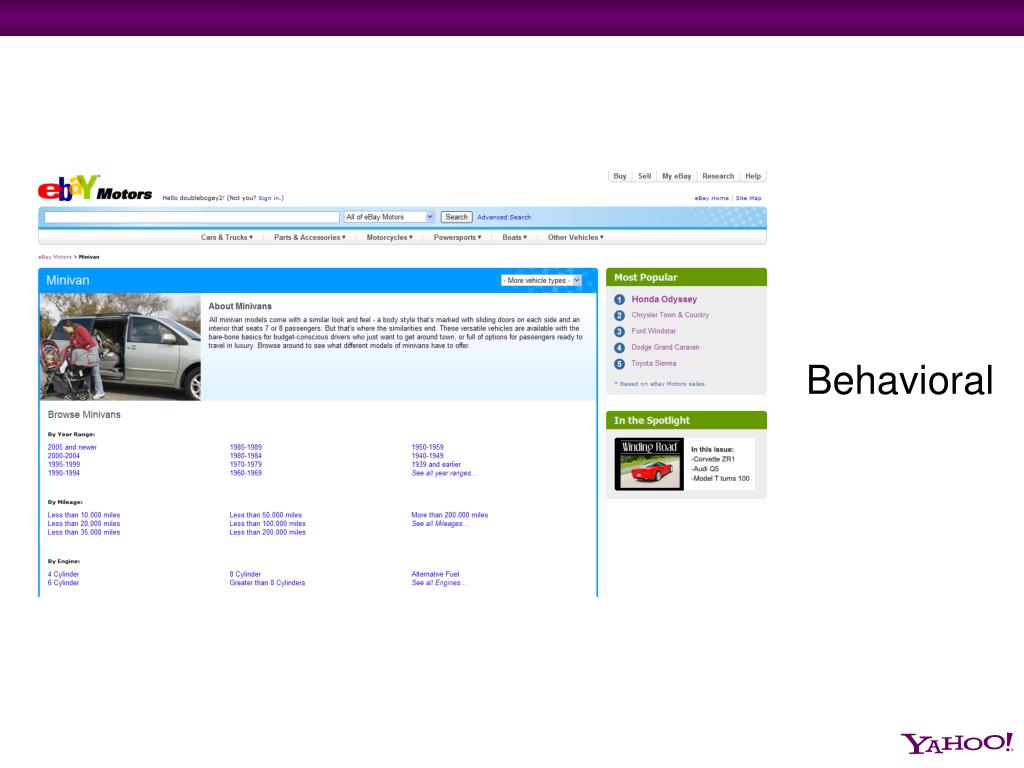Expand the Other Vehicles menu

[x=575, y=238]
